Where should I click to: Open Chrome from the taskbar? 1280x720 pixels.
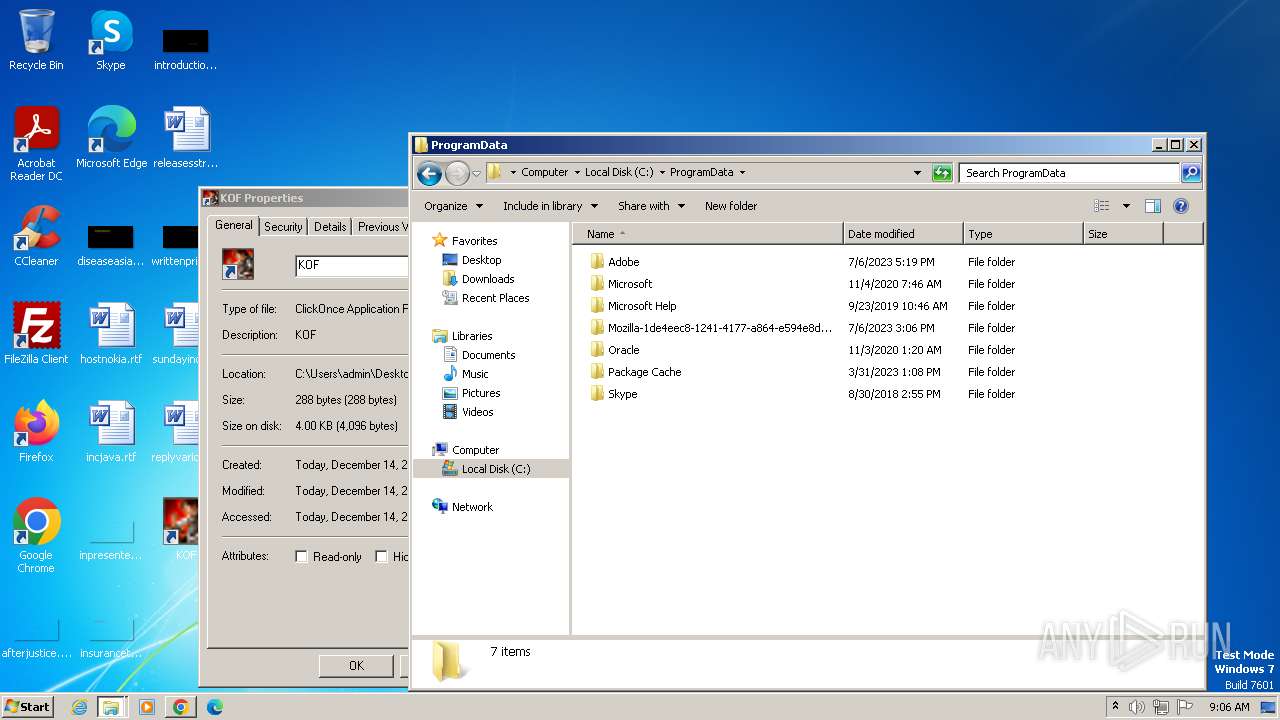181,707
